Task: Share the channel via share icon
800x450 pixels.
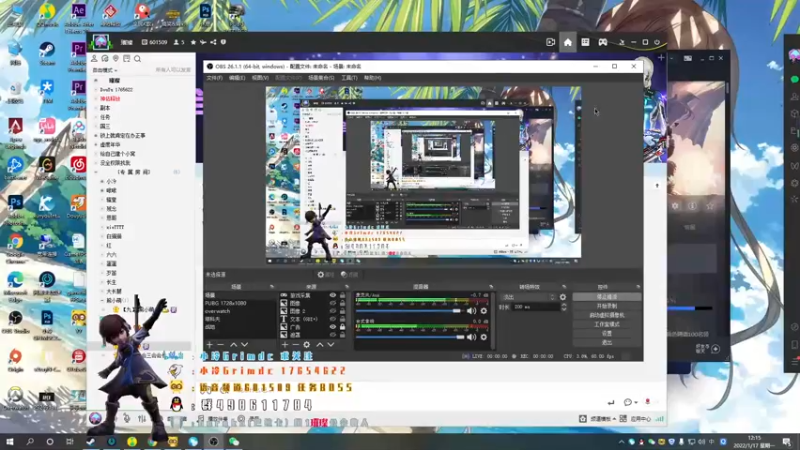Action: click(213, 42)
